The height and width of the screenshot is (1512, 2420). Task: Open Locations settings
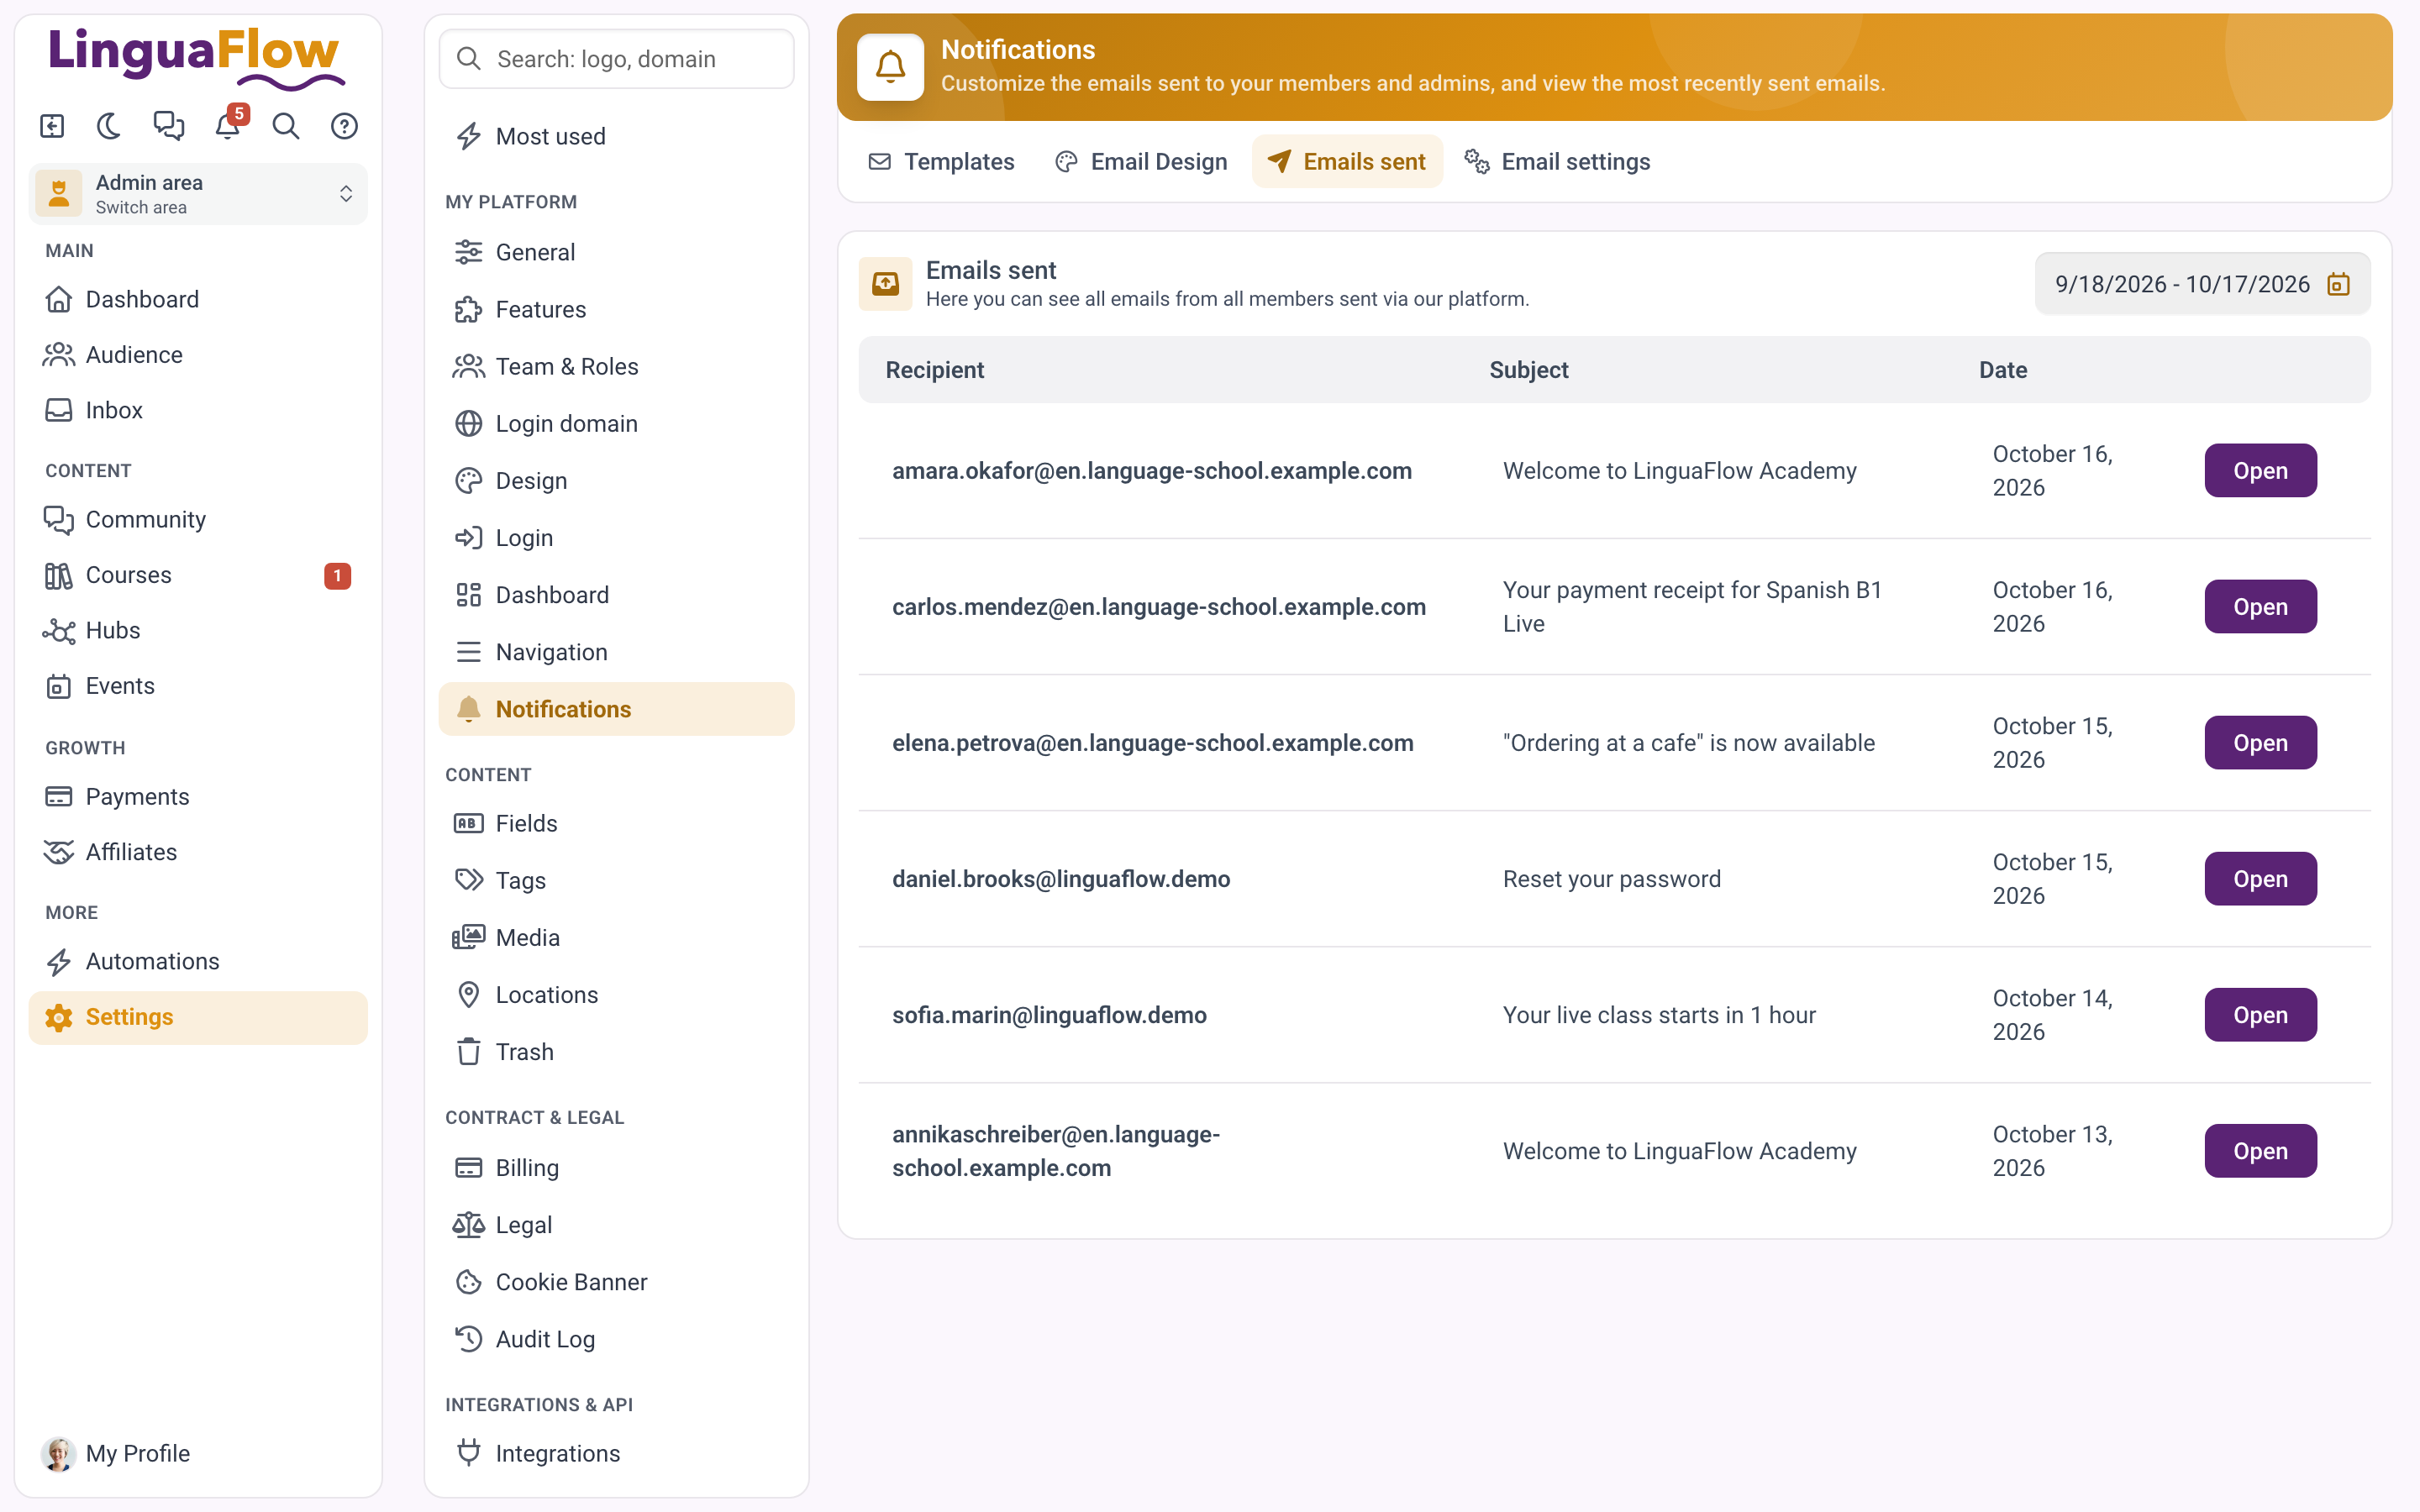(617, 995)
